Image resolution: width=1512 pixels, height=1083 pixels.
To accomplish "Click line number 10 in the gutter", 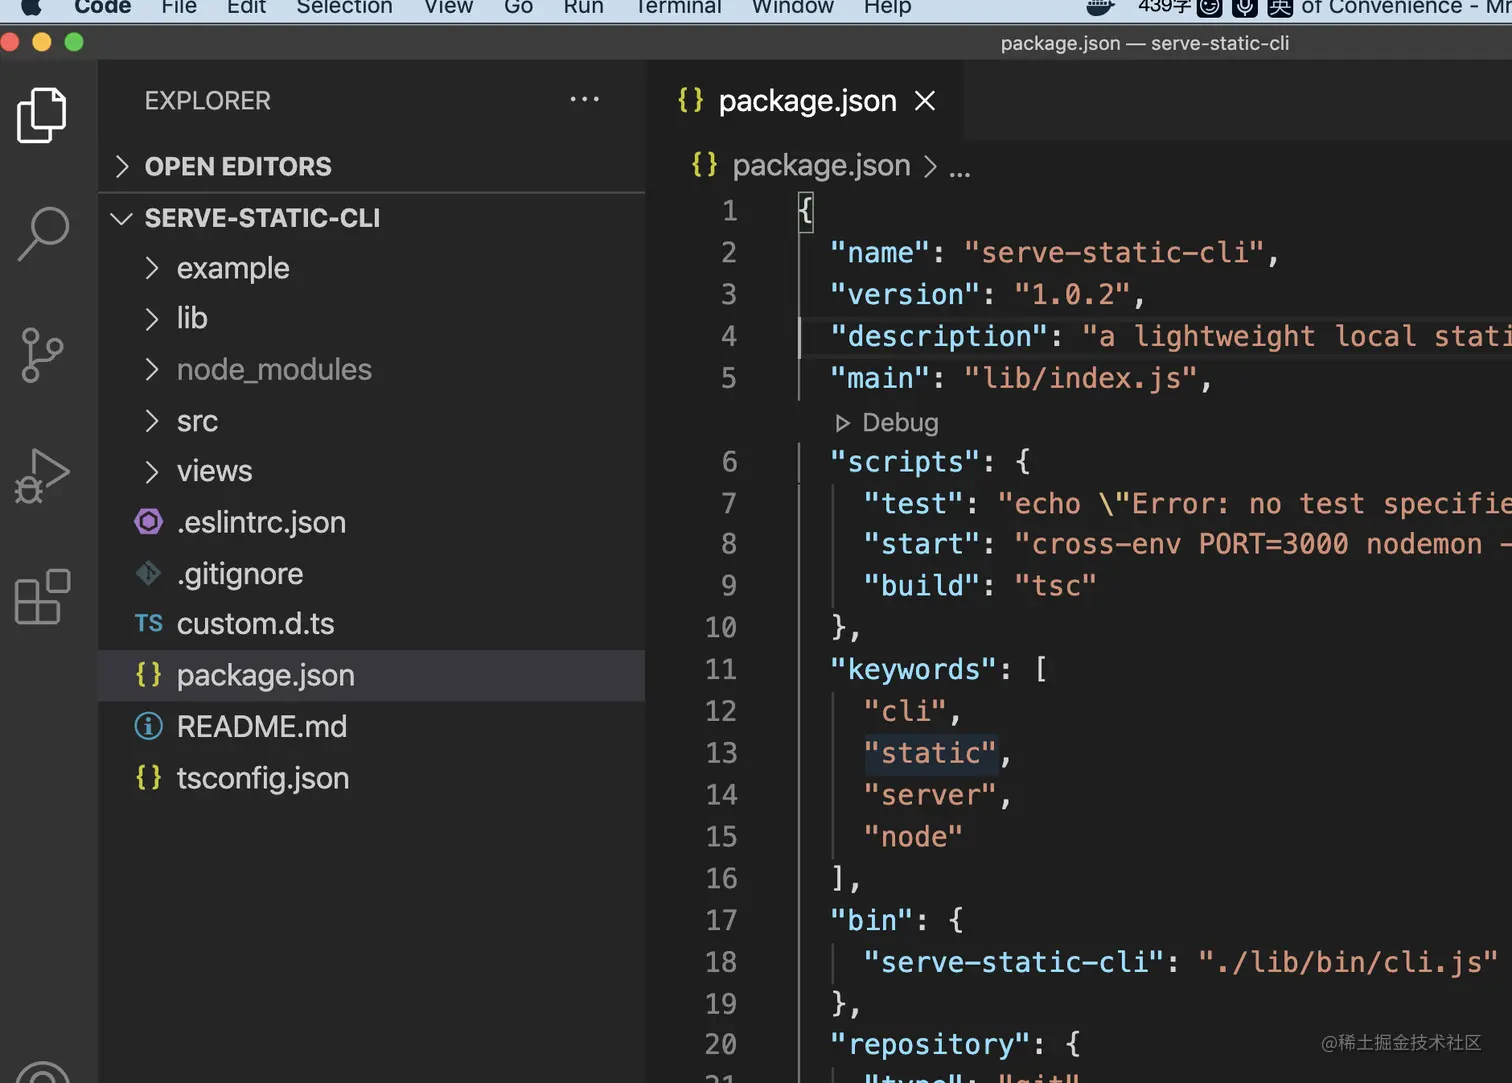I will [x=721, y=627].
